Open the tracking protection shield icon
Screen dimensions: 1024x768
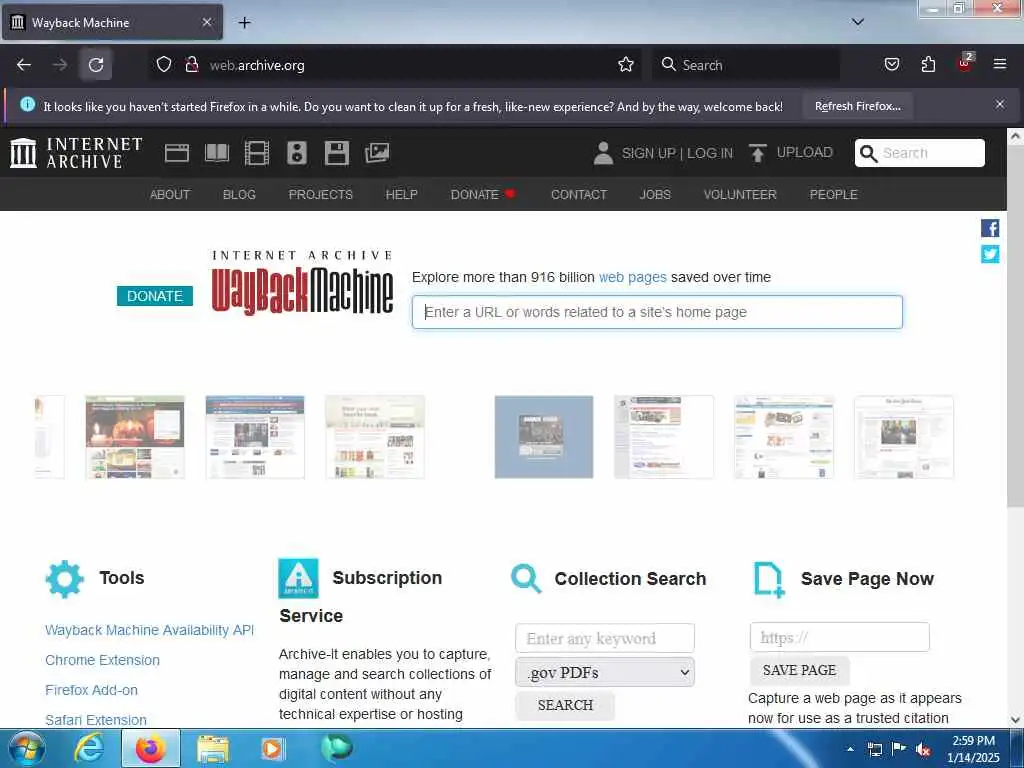tap(164, 65)
